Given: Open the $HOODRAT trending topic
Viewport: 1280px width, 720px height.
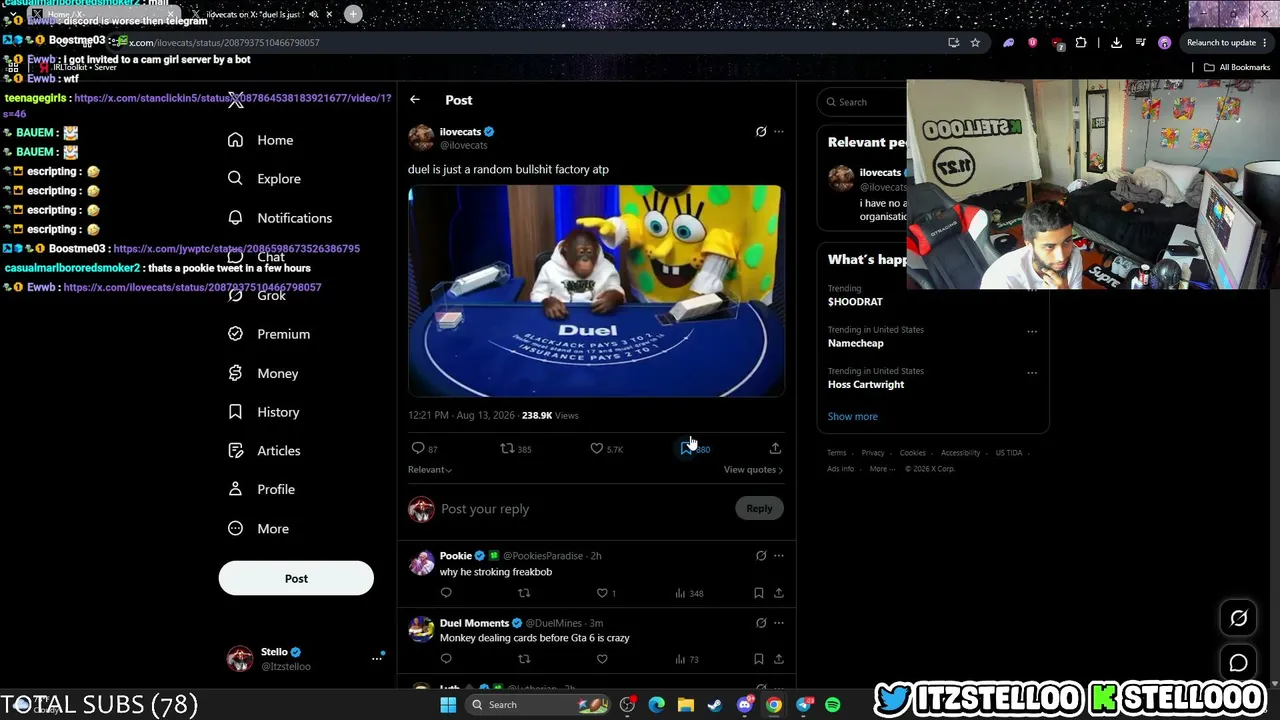Looking at the screenshot, I should (855, 302).
